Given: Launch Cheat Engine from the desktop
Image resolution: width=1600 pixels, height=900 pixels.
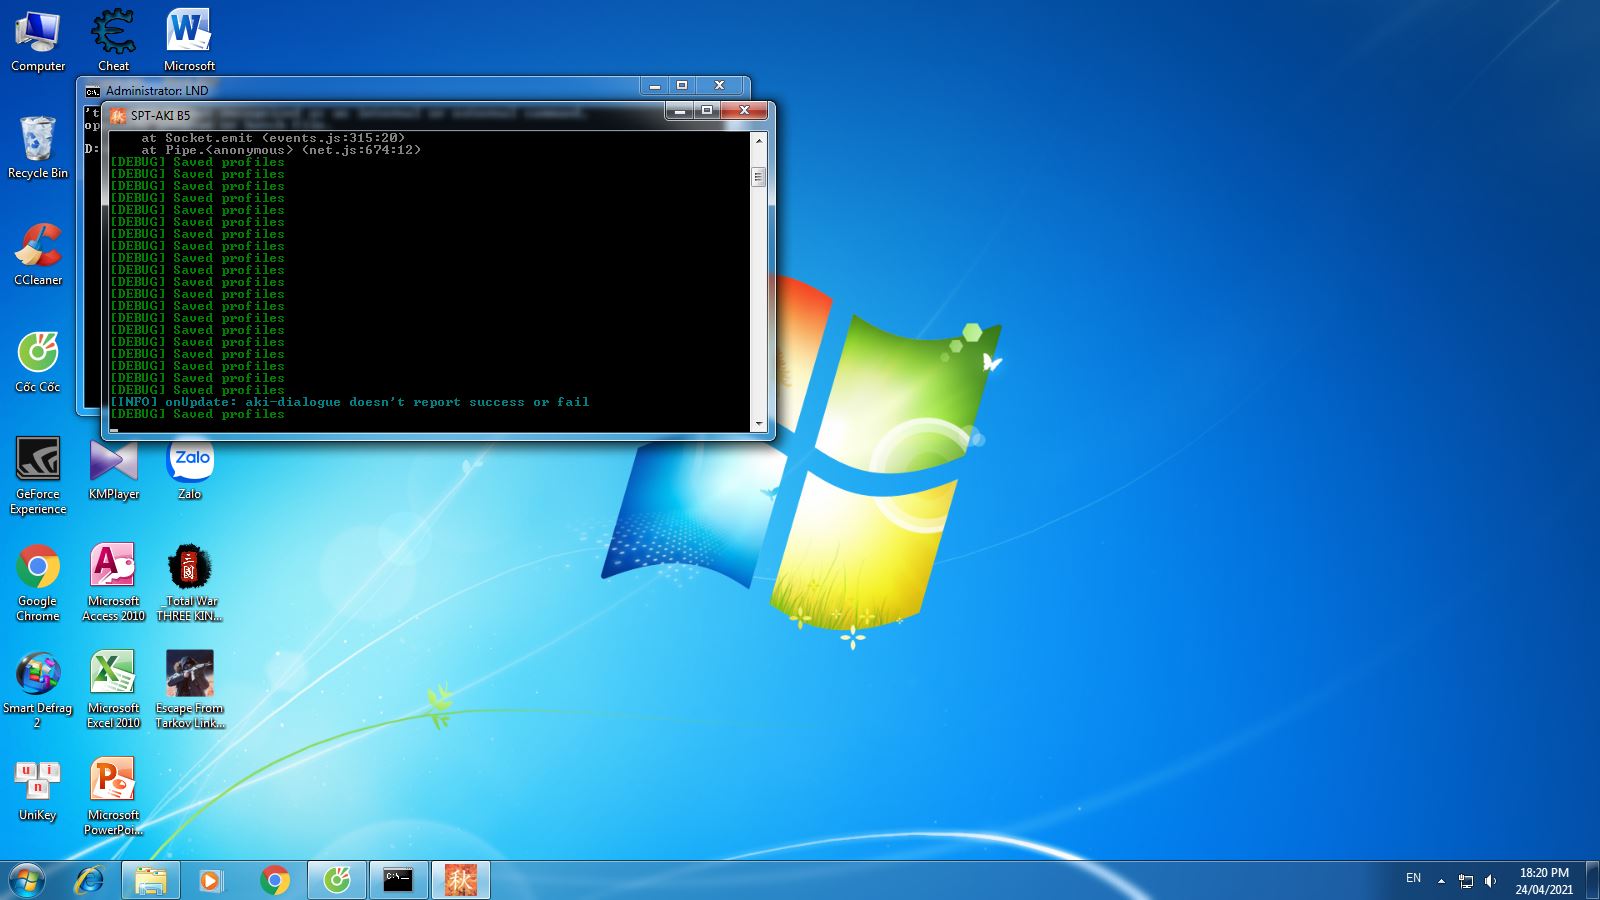Looking at the screenshot, I should [112, 30].
